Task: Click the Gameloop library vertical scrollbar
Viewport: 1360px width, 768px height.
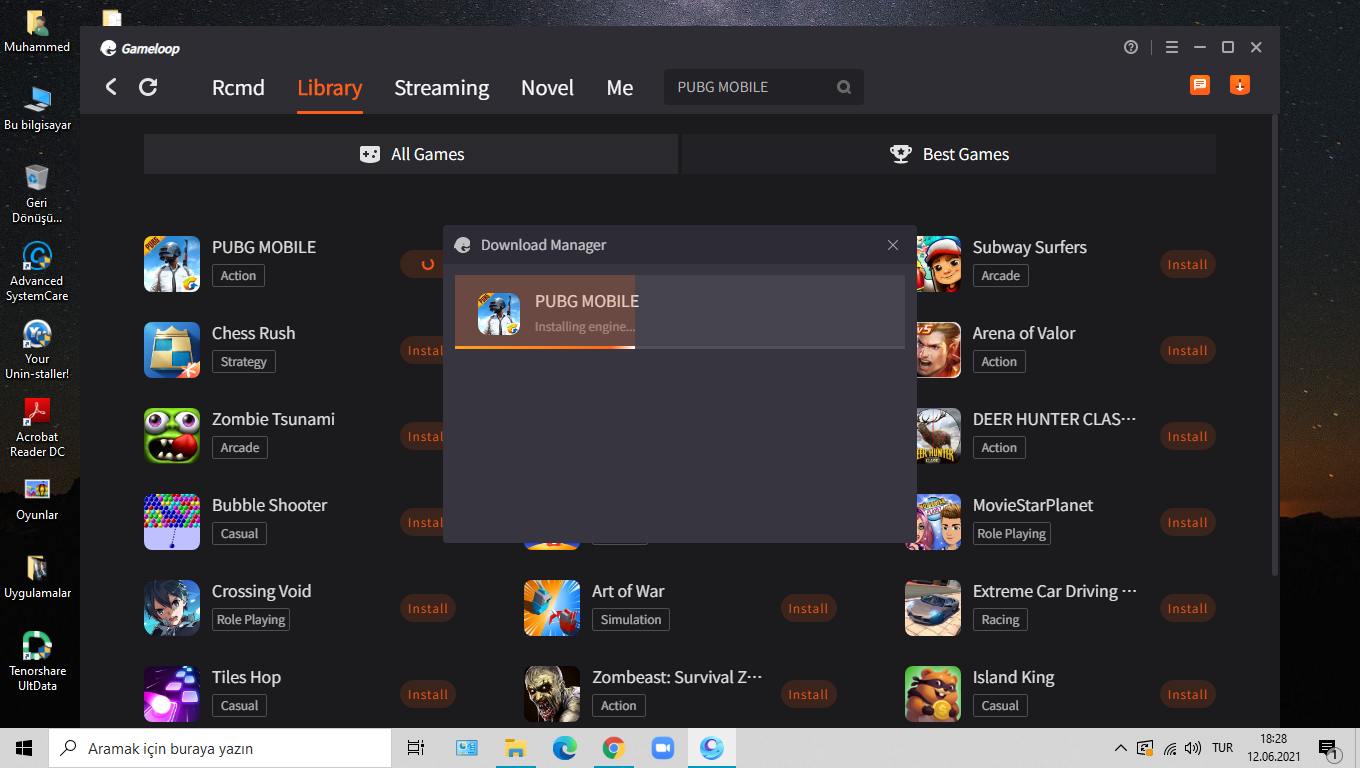Action: pos(1275,345)
